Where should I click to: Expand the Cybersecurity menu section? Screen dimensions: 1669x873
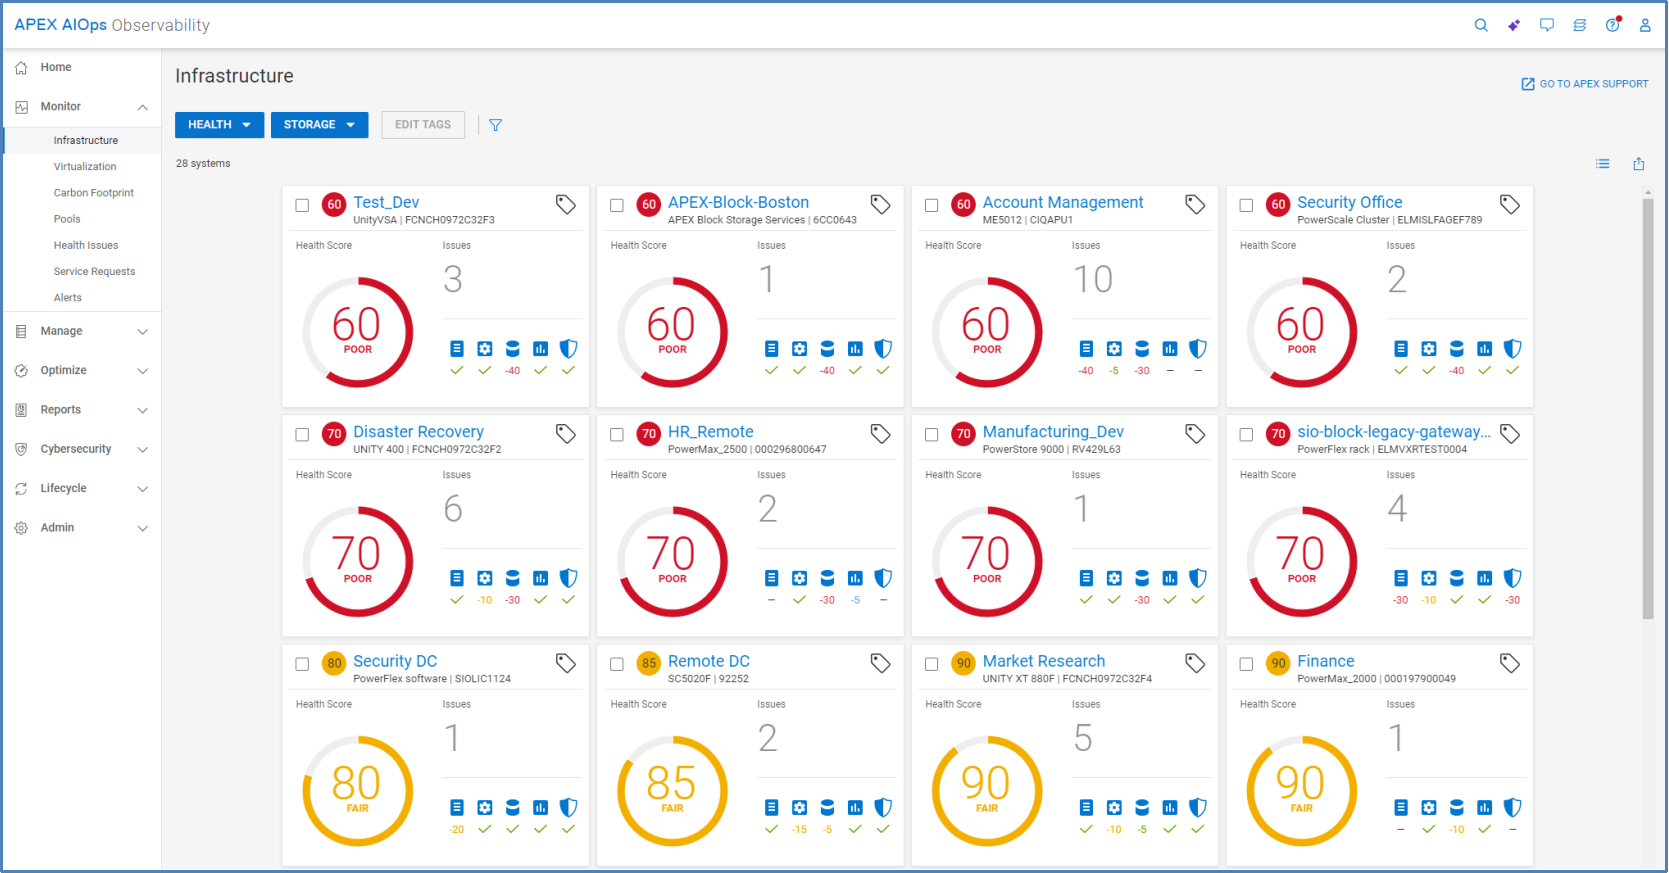pyautogui.click(x=143, y=450)
